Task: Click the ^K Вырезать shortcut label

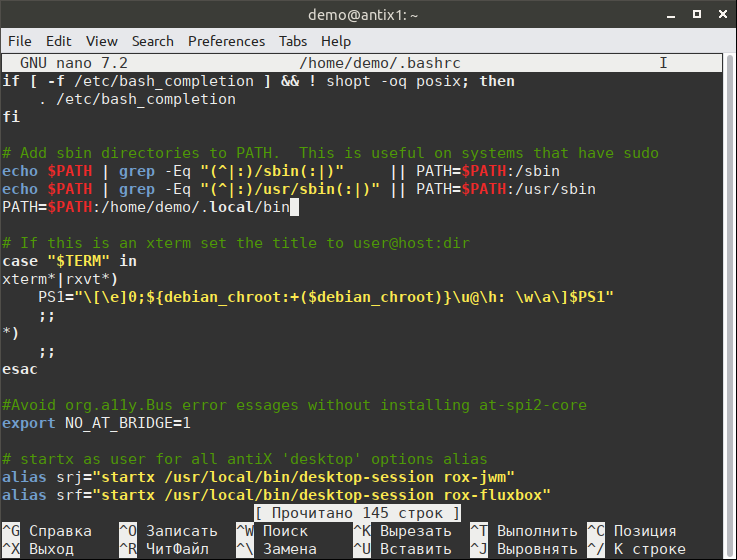Action: click(402, 531)
